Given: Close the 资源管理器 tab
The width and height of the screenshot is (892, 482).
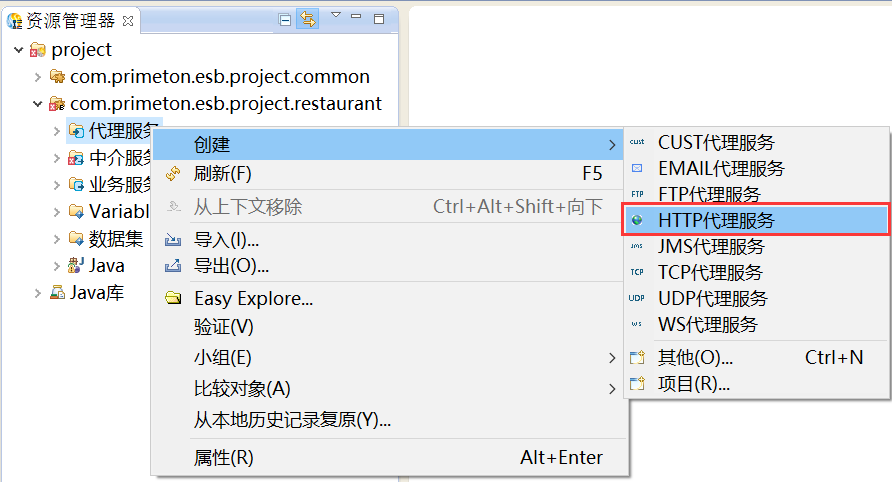Looking at the screenshot, I should click(x=128, y=21).
